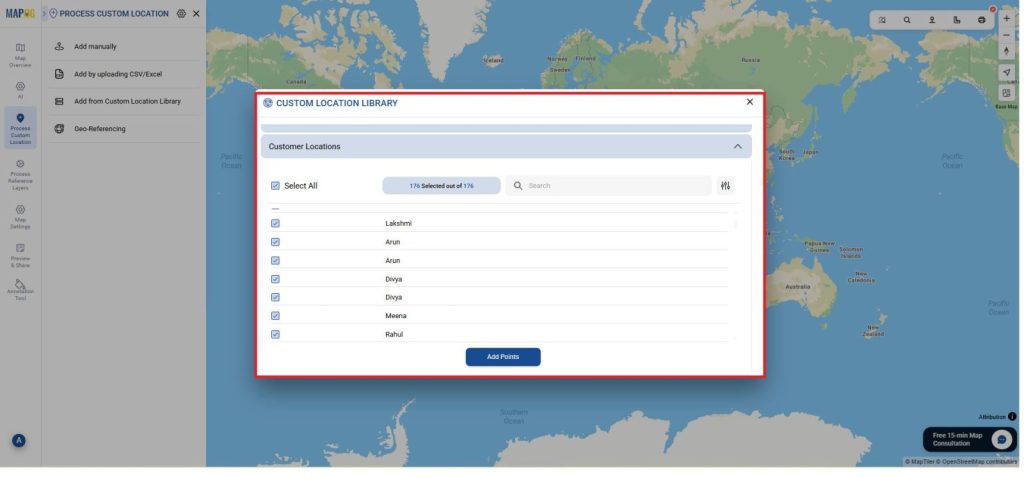1024x478 pixels.
Task: Click the Rahul name in list
Action: click(x=394, y=334)
